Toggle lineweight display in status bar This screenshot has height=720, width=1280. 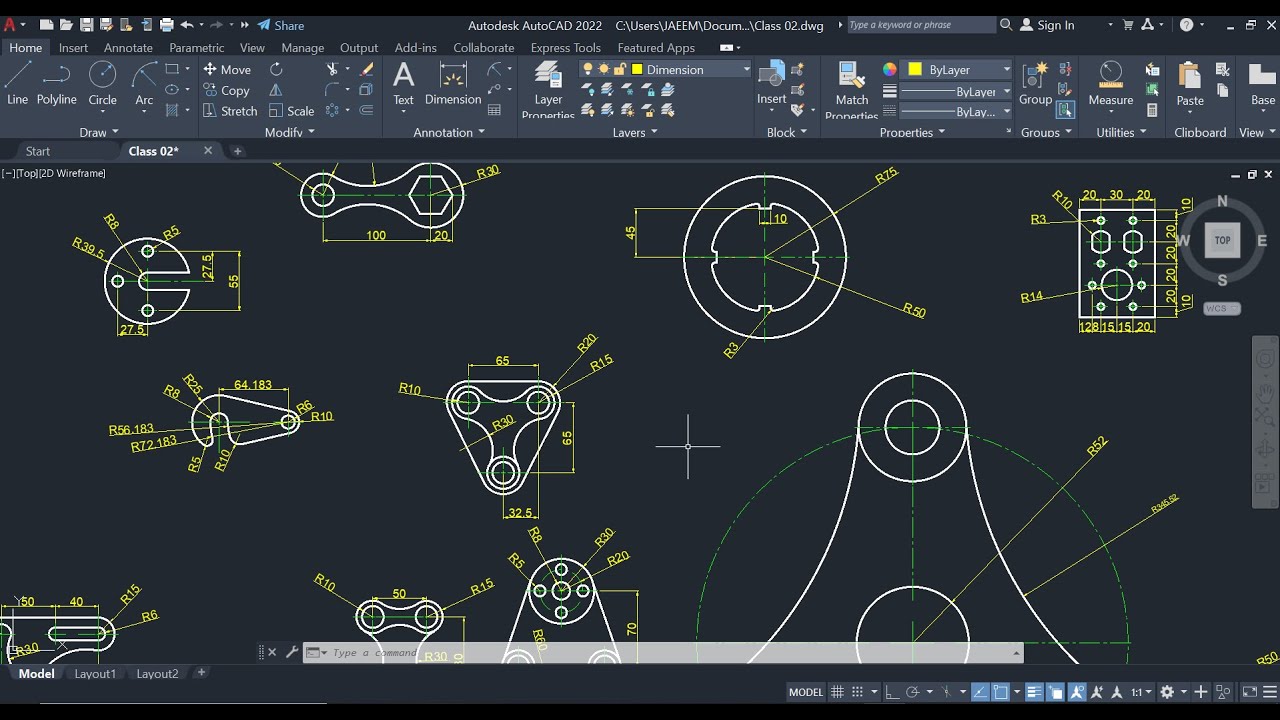click(1034, 692)
